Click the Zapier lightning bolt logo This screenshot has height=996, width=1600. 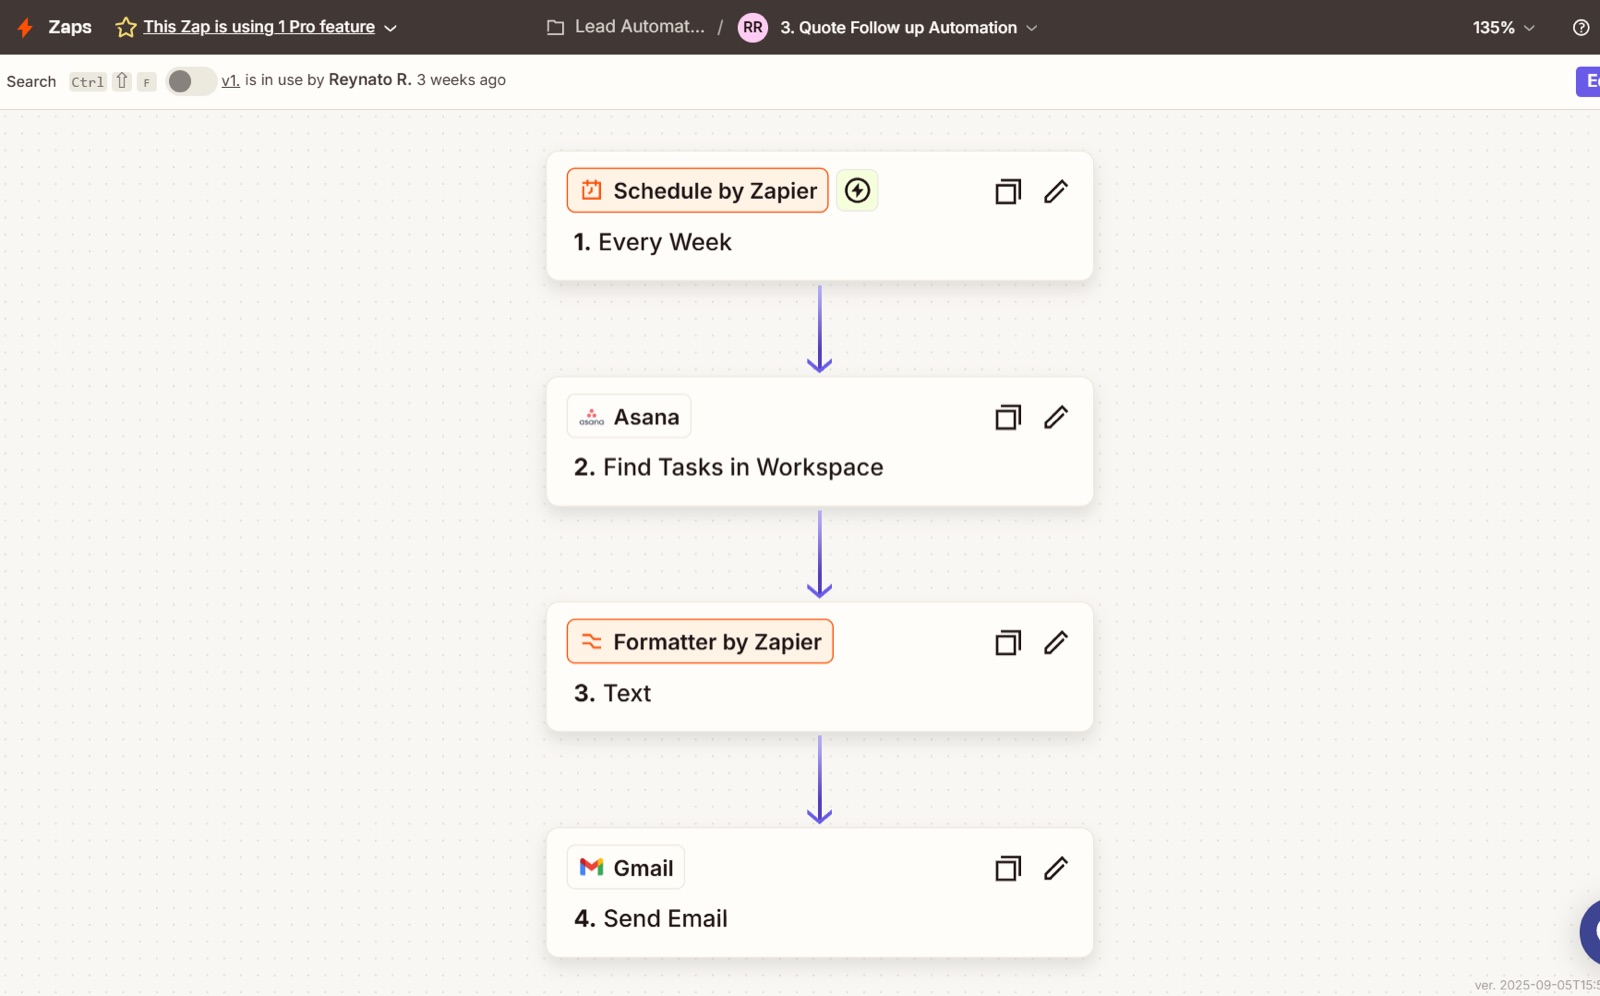[25, 28]
